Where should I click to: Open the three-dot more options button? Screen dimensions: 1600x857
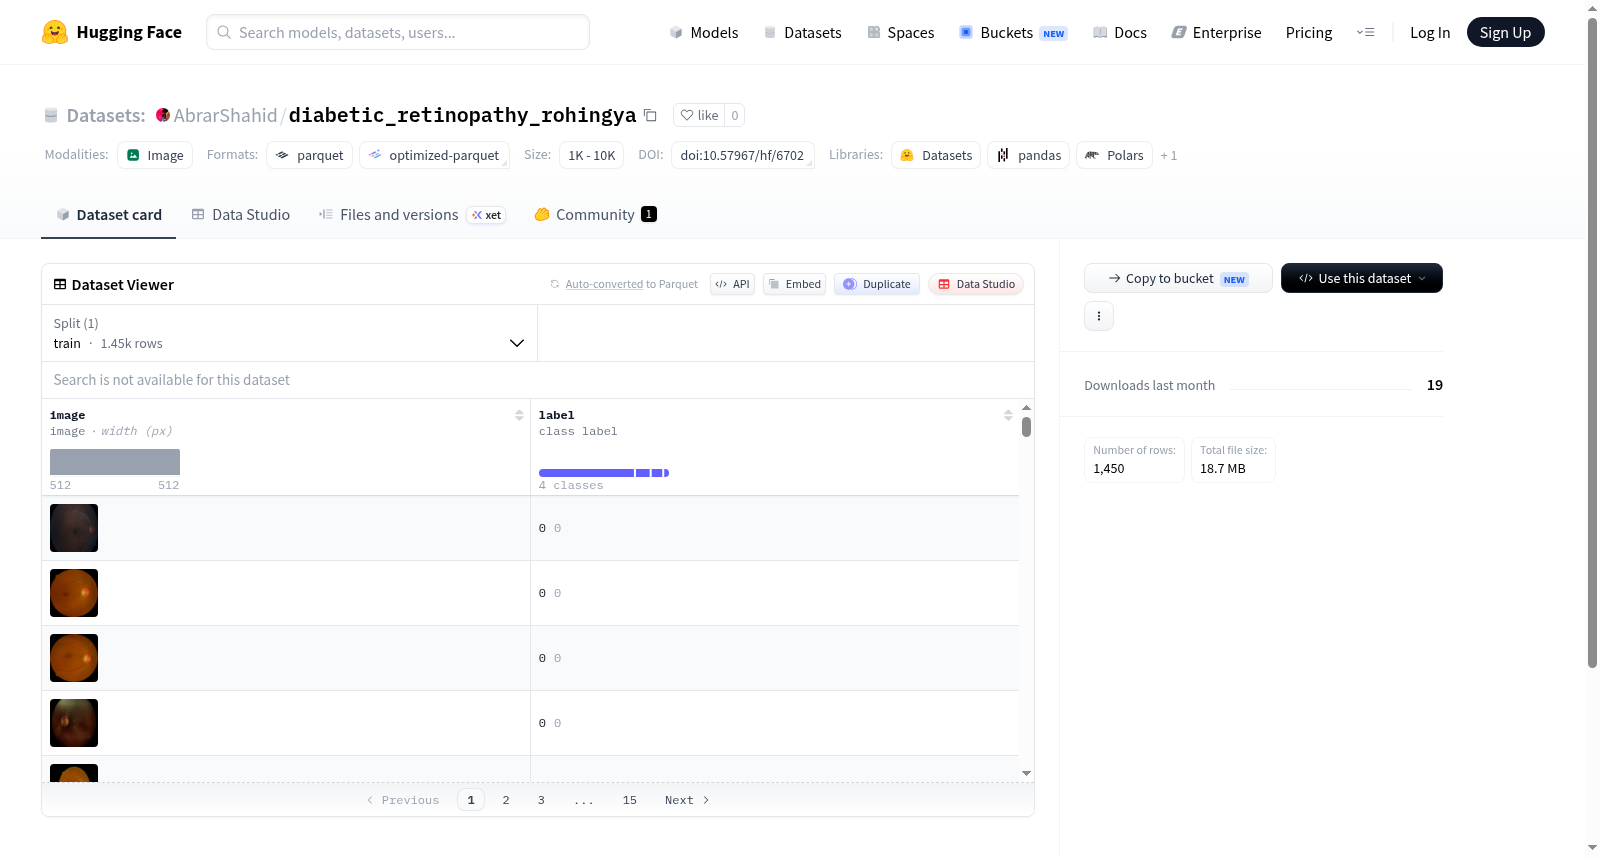(1099, 316)
